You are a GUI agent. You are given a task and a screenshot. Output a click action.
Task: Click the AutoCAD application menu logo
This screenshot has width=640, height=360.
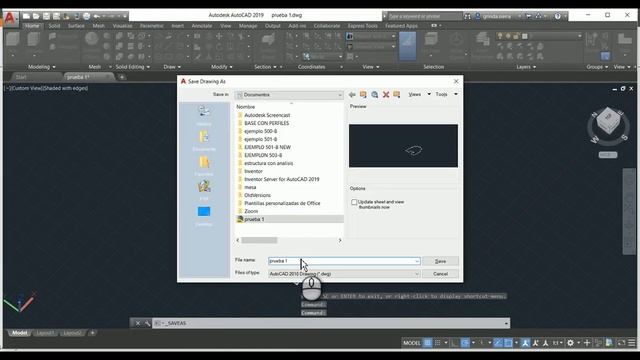click(x=10, y=18)
